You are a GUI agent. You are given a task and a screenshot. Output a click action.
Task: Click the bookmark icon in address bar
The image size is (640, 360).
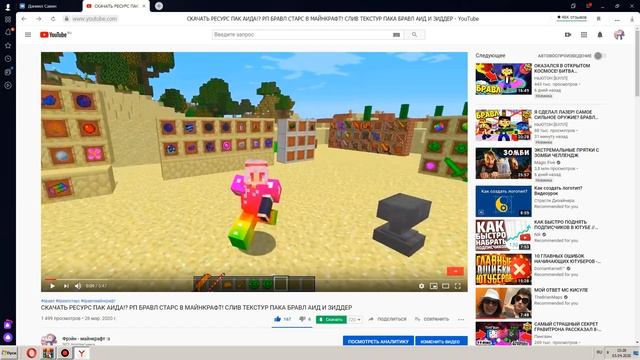point(599,19)
